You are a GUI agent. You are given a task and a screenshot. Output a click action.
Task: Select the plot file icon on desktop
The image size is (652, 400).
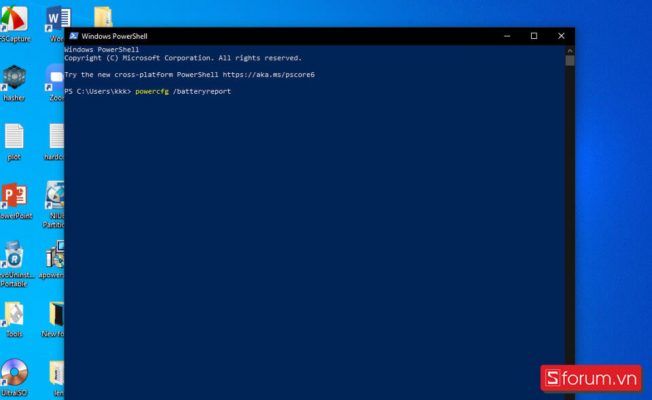(14, 137)
